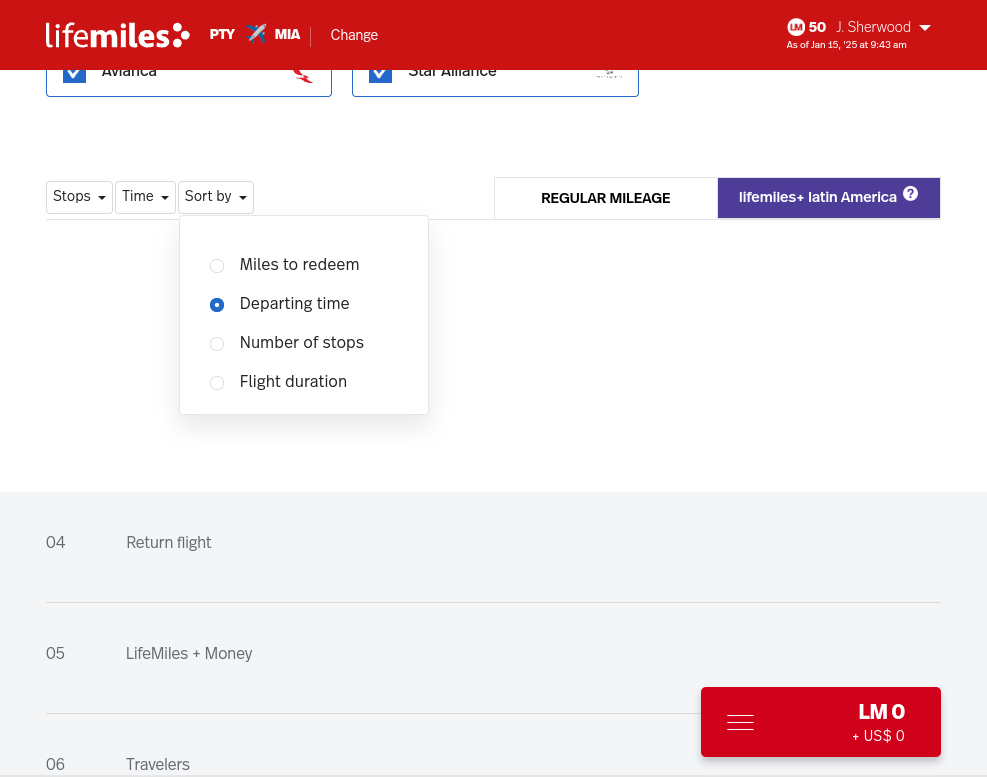Open the Stops filter dropdown
This screenshot has width=987, height=777.
pyautogui.click(x=79, y=197)
